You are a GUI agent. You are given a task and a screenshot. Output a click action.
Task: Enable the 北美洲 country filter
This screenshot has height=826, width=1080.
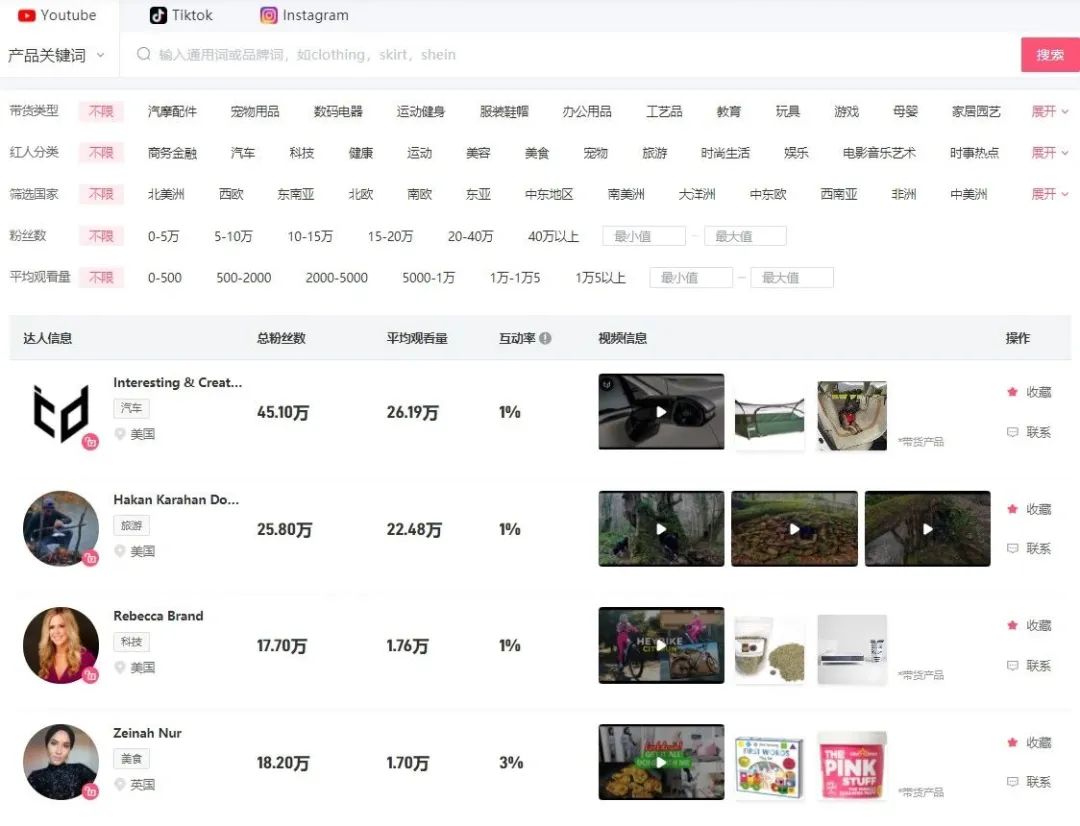tap(166, 194)
